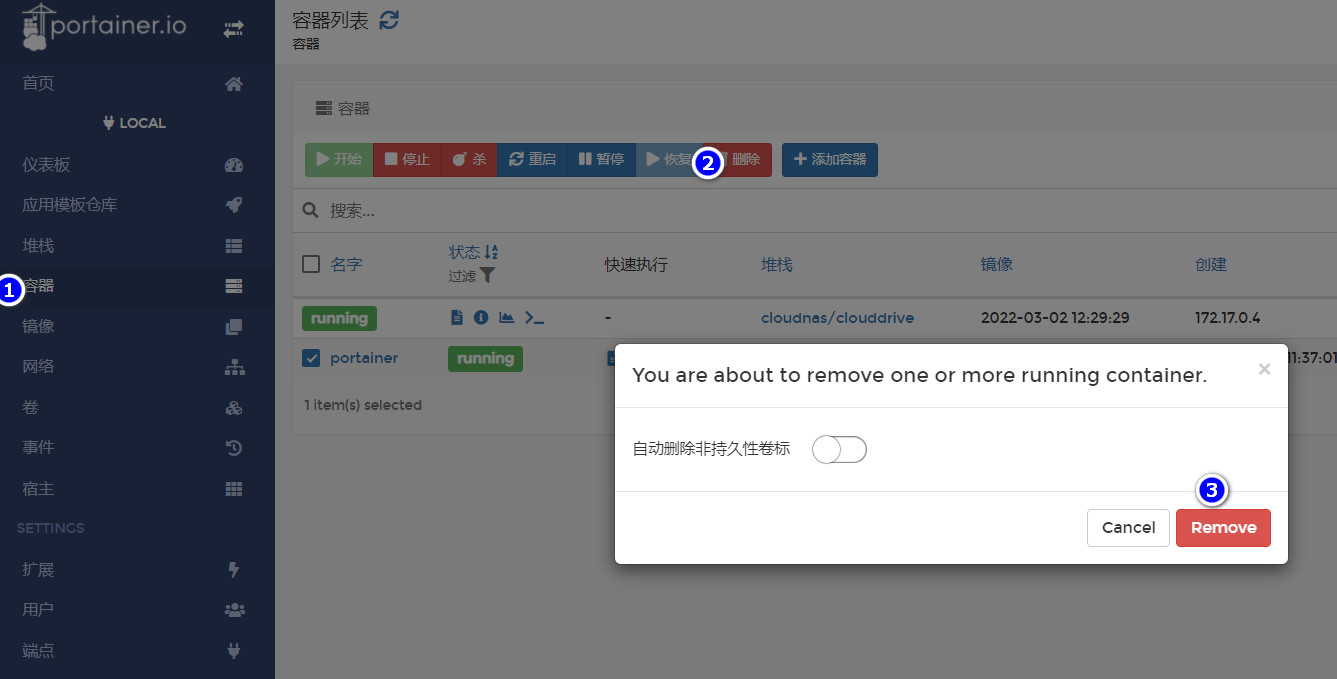Click the 添加容器 add container button
Image resolution: width=1337 pixels, height=679 pixels.
pos(830,160)
